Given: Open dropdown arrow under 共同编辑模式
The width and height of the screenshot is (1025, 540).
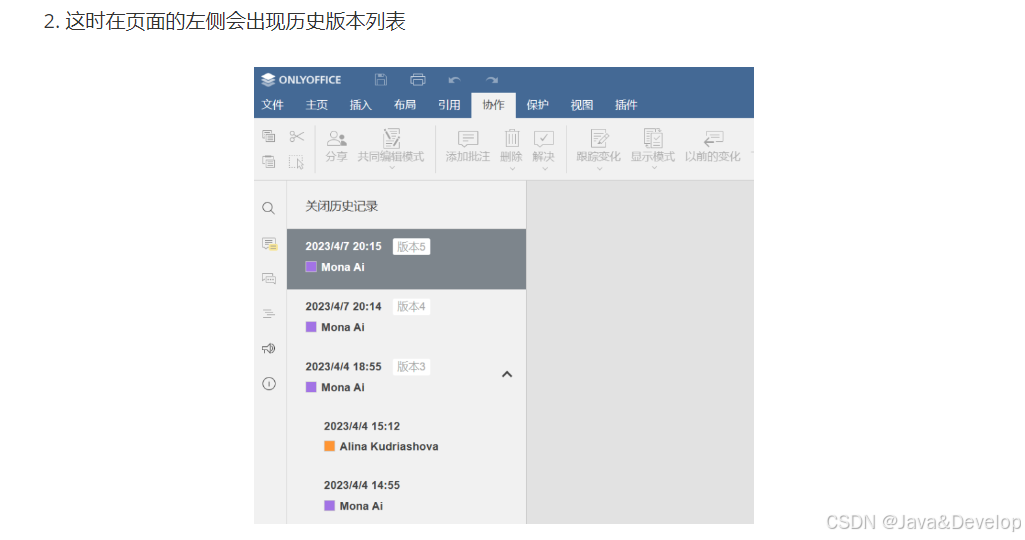Looking at the screenshot, I should click(x=392, y=169).
